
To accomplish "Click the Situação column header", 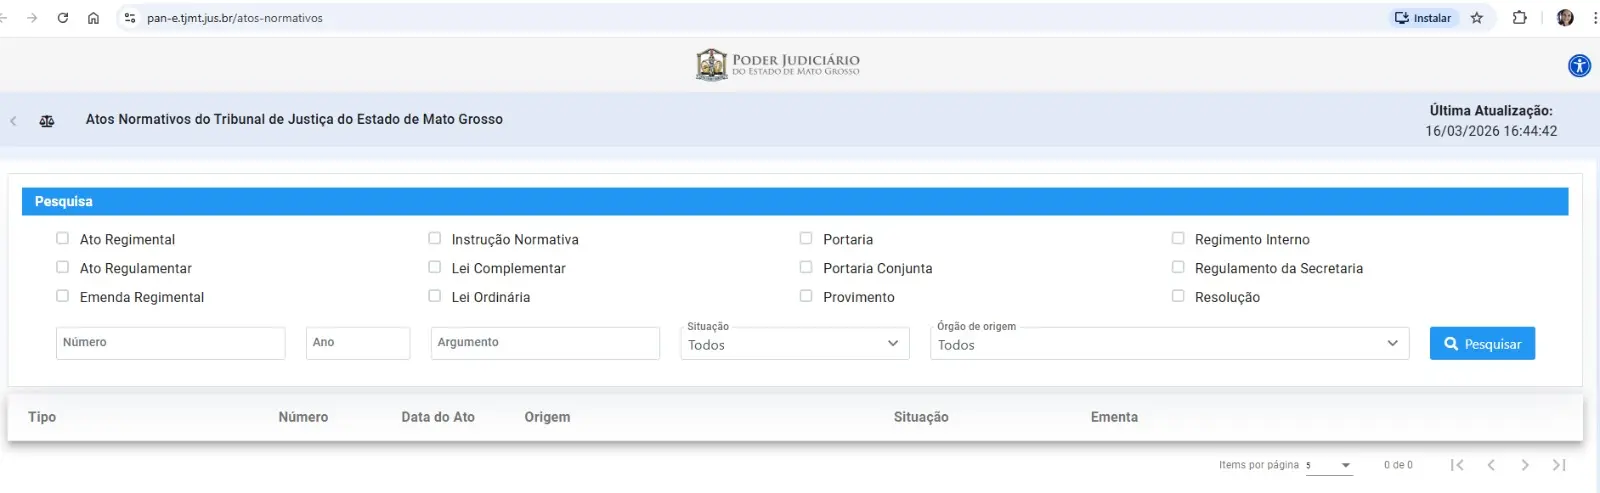I will 921,417.
